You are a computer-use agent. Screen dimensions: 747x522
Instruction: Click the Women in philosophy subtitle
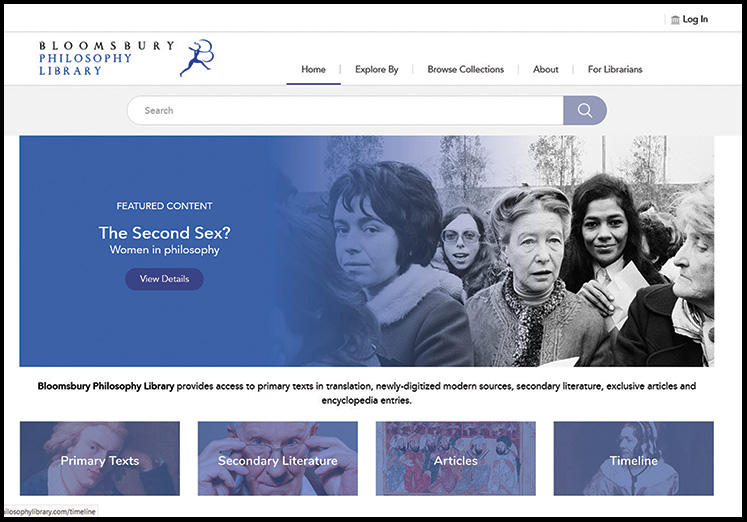164,250
